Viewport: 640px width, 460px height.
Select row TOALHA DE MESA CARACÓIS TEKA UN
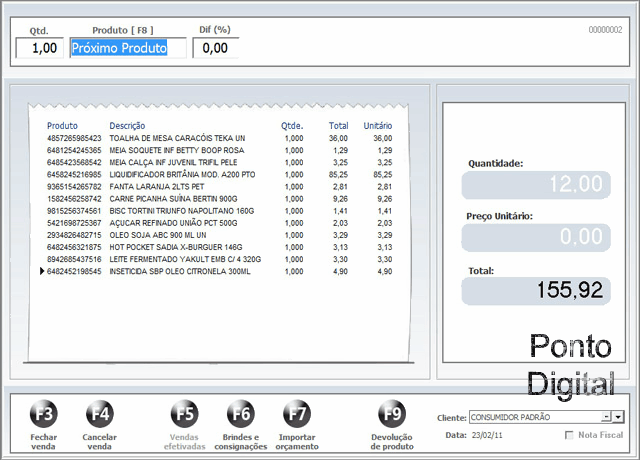220,138
